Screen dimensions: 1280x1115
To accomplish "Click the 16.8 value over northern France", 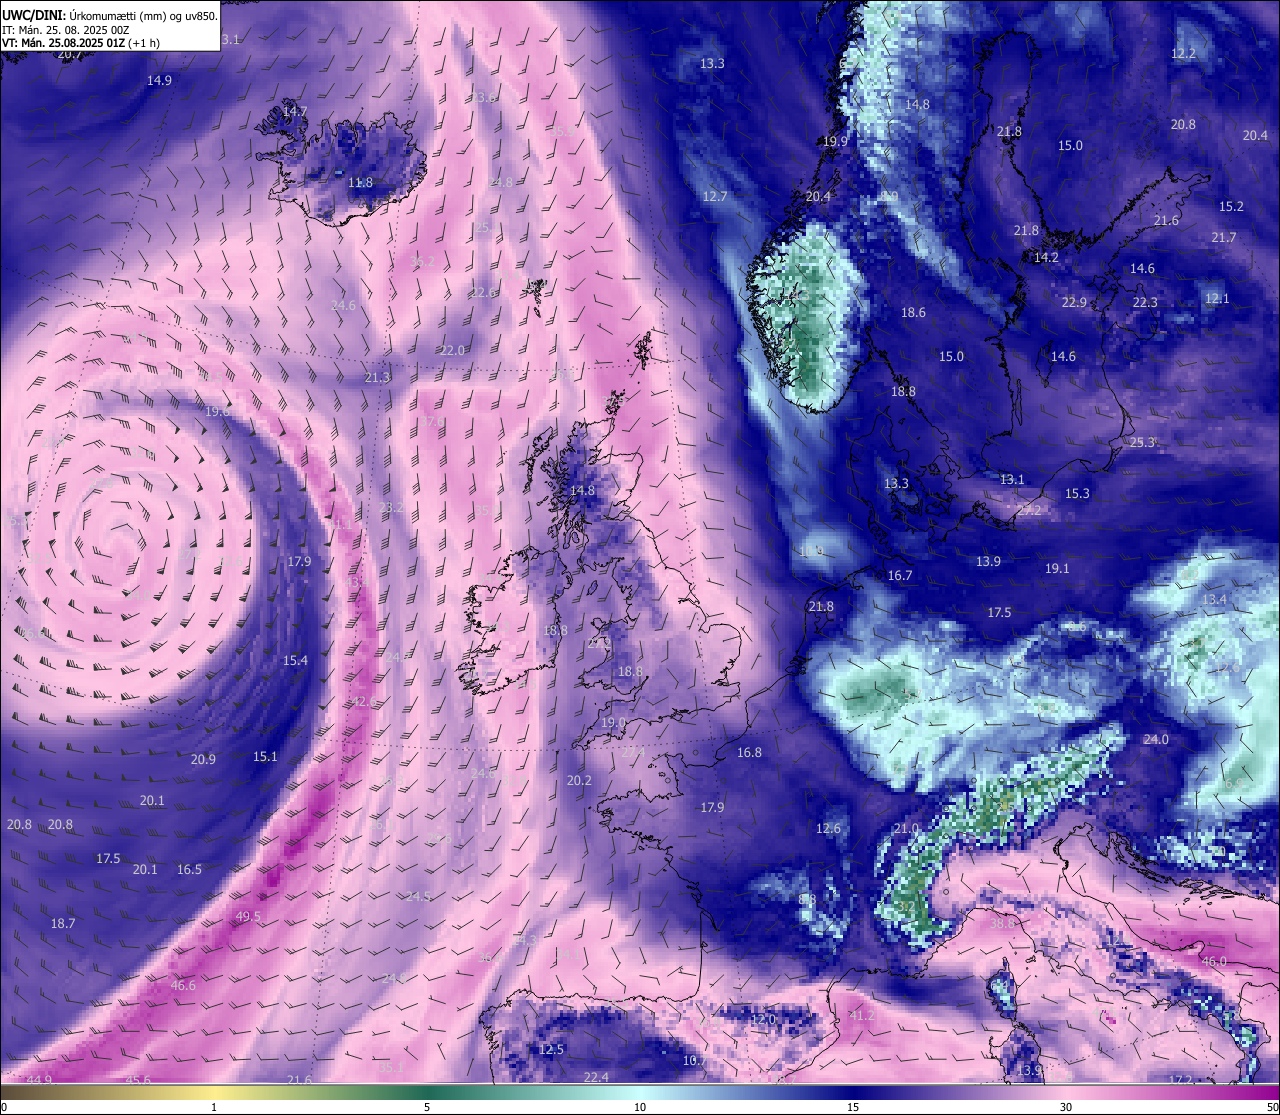I will tap(749, 753).
